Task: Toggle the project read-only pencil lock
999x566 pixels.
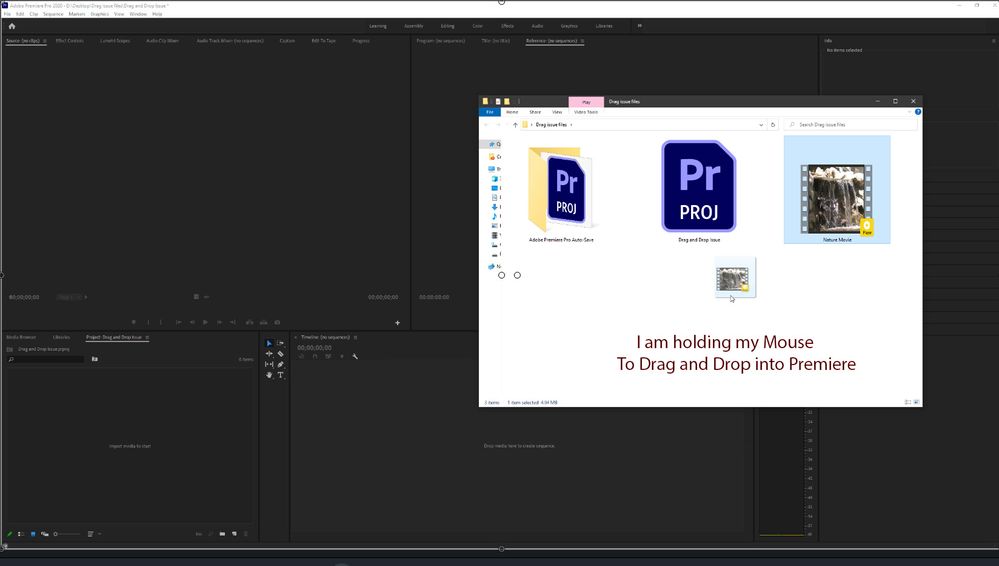Action: [x=10, y=534]
